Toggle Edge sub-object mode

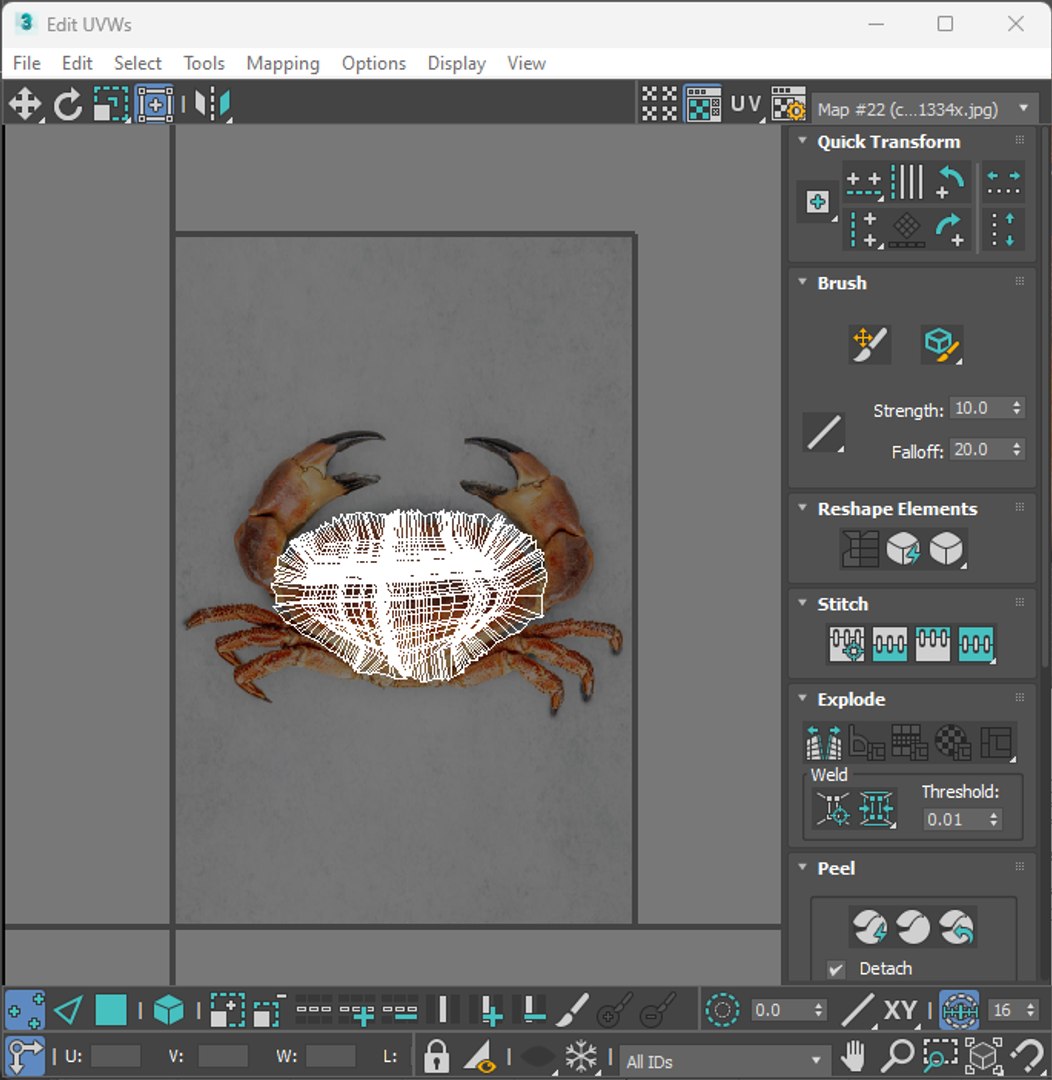coord(68,1010)
